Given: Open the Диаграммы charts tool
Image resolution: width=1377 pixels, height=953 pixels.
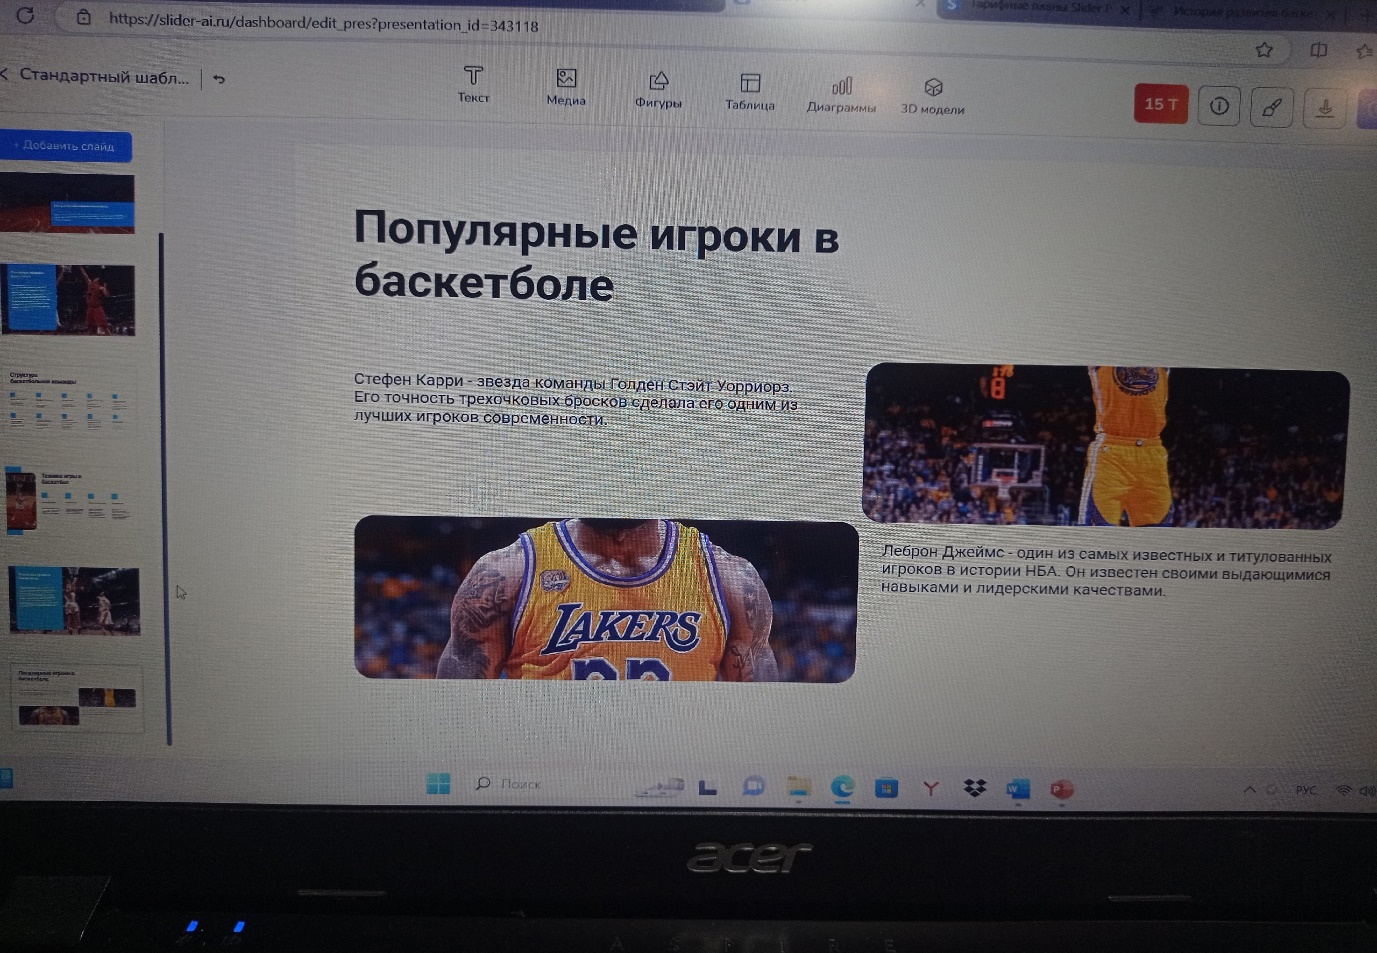Looking at the screenshot, I should pyautogui.click(x=841, y=95).
